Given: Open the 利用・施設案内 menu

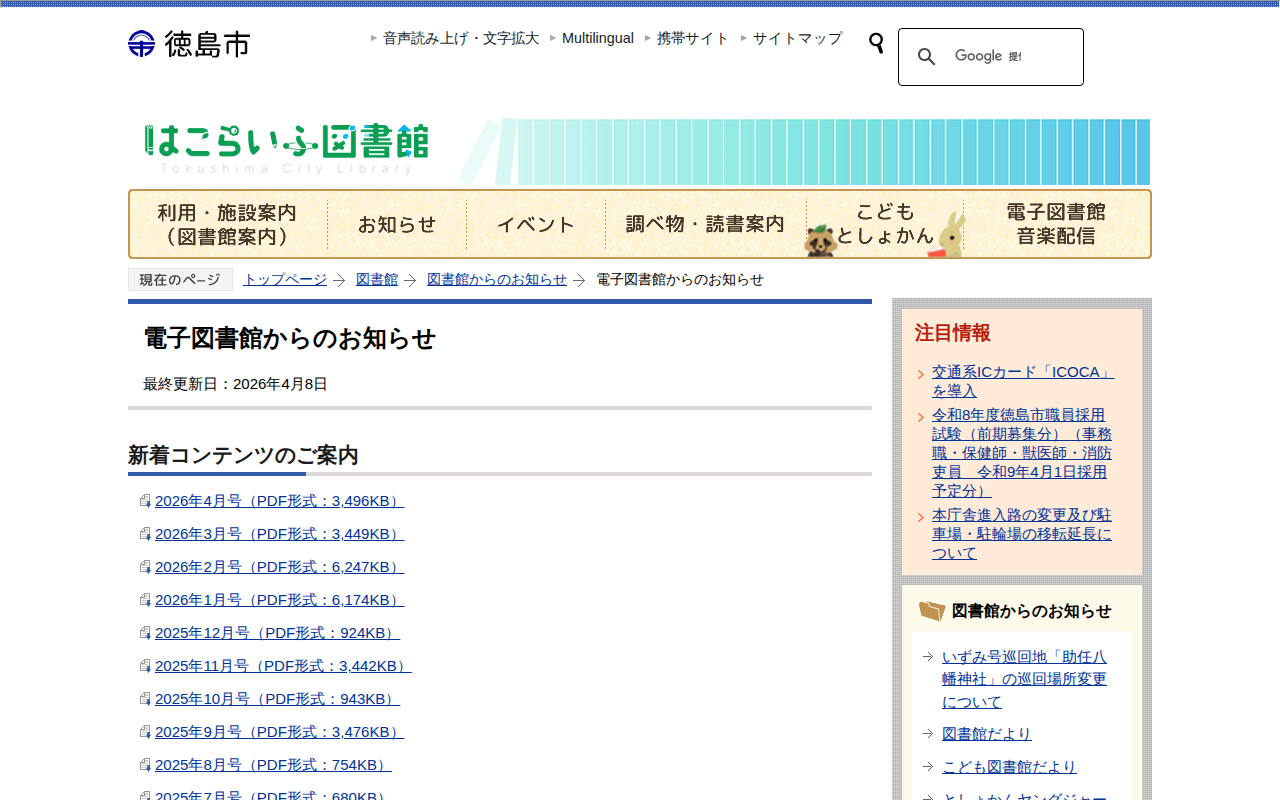Looking at the screenshot, I should tap(227, 225).
